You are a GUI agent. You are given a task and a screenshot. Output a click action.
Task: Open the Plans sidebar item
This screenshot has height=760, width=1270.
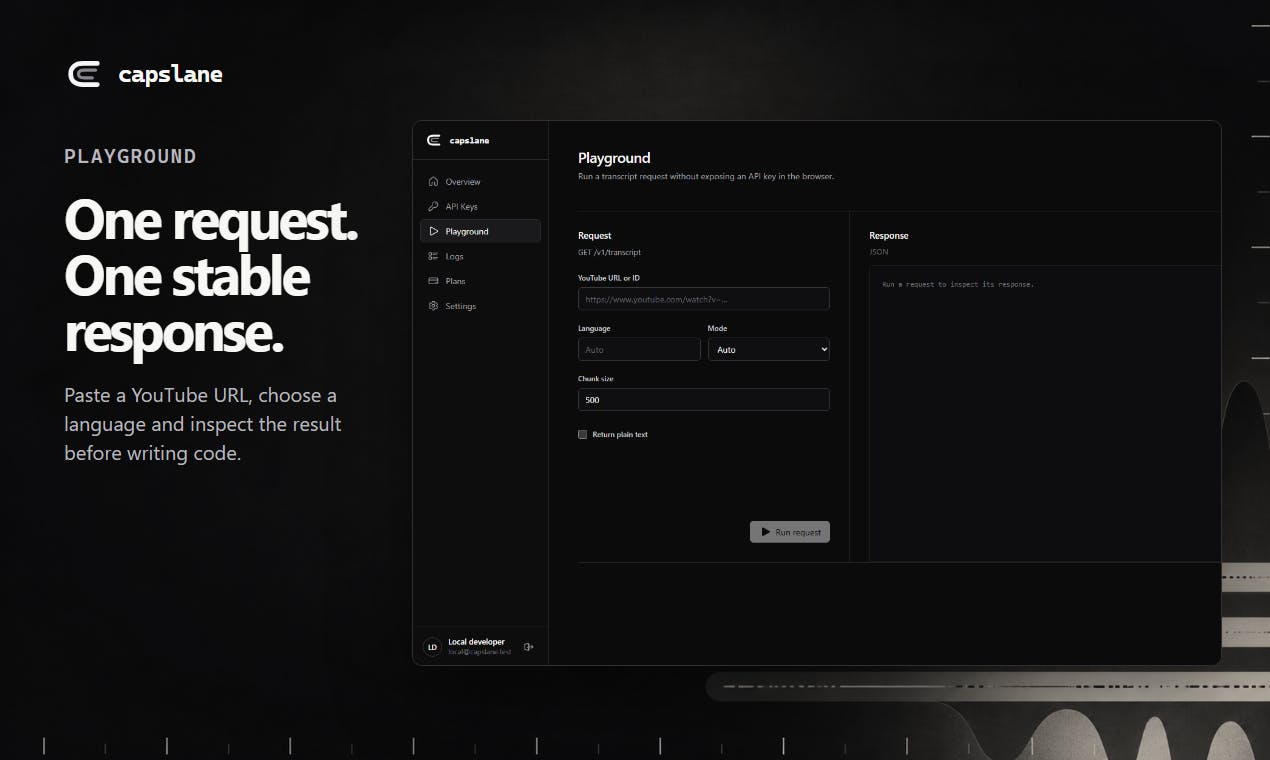pos(480,281)
